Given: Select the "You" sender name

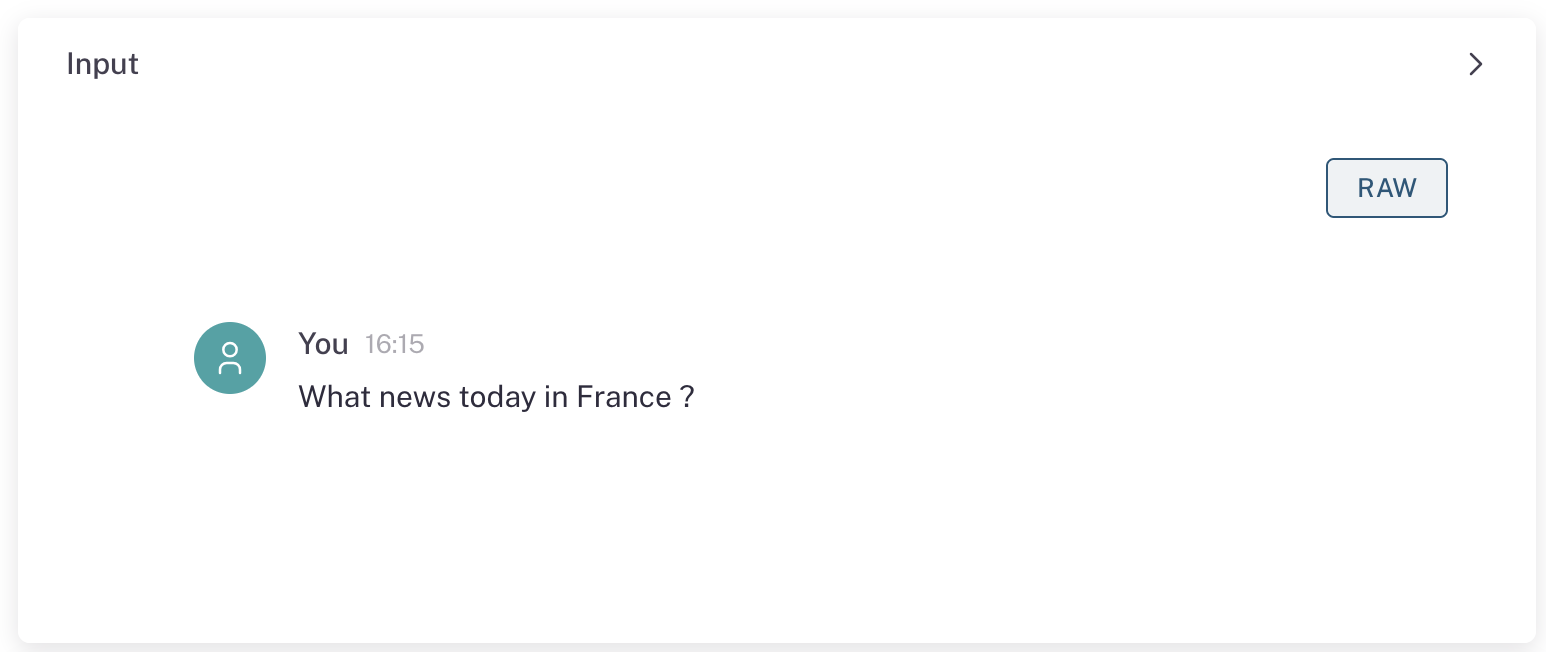Looking at the screenshot, I should (x=323, y=344).
